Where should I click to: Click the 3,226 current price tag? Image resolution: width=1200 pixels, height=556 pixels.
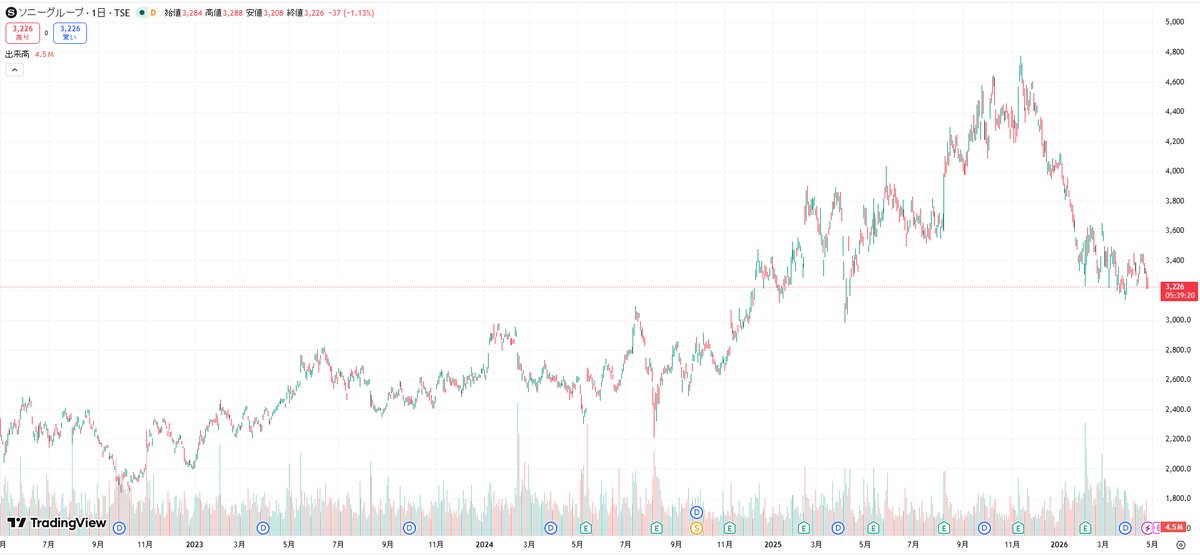[x=1174, y=286]
